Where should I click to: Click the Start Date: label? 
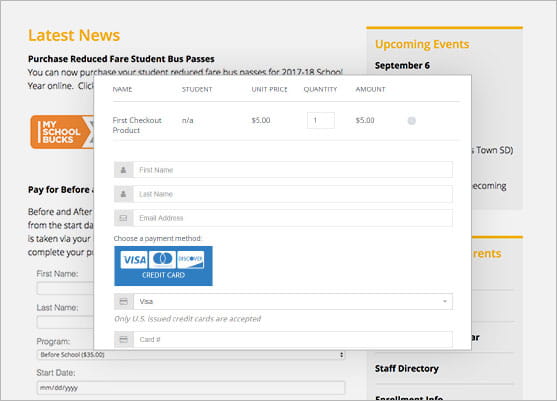point(56,373)
